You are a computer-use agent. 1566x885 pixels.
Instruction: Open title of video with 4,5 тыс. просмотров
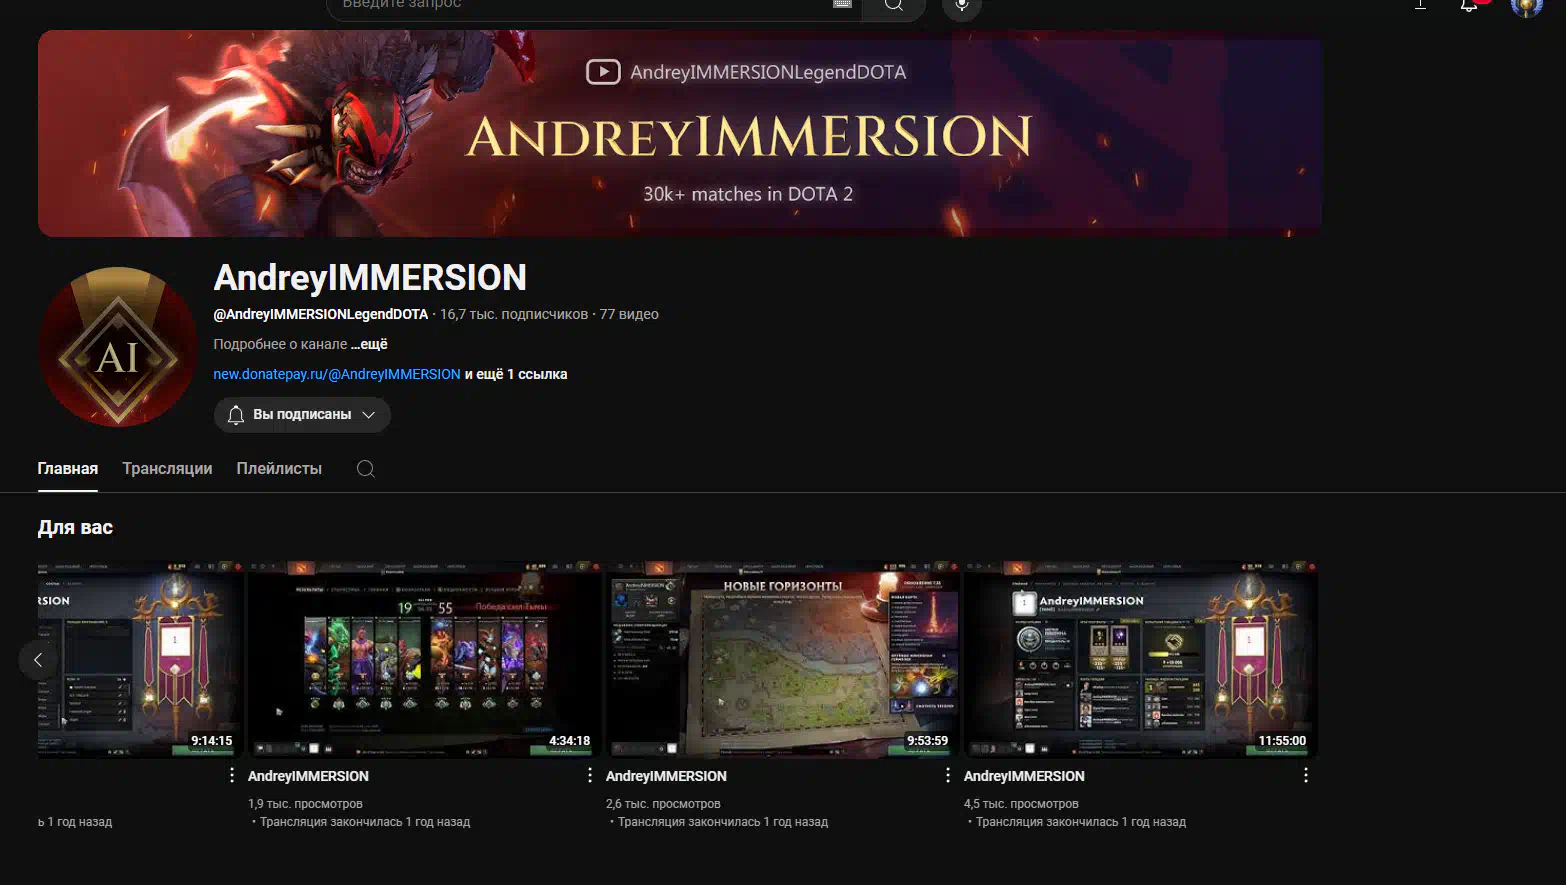pos(1024,776)
